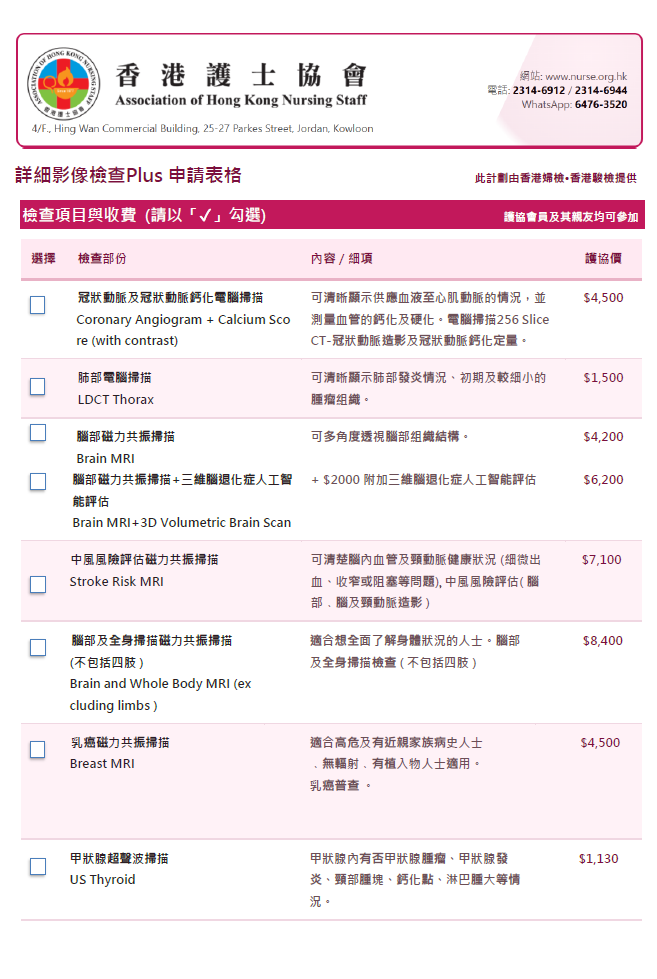Viewport: 657px width, 979px height.
Task: Tick the Coronary Angiogram + Calcium Score checkbox
Action: (37, 305)
